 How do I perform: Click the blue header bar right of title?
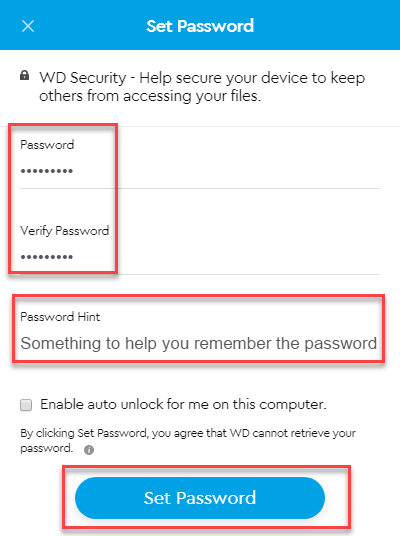[326, 25]
